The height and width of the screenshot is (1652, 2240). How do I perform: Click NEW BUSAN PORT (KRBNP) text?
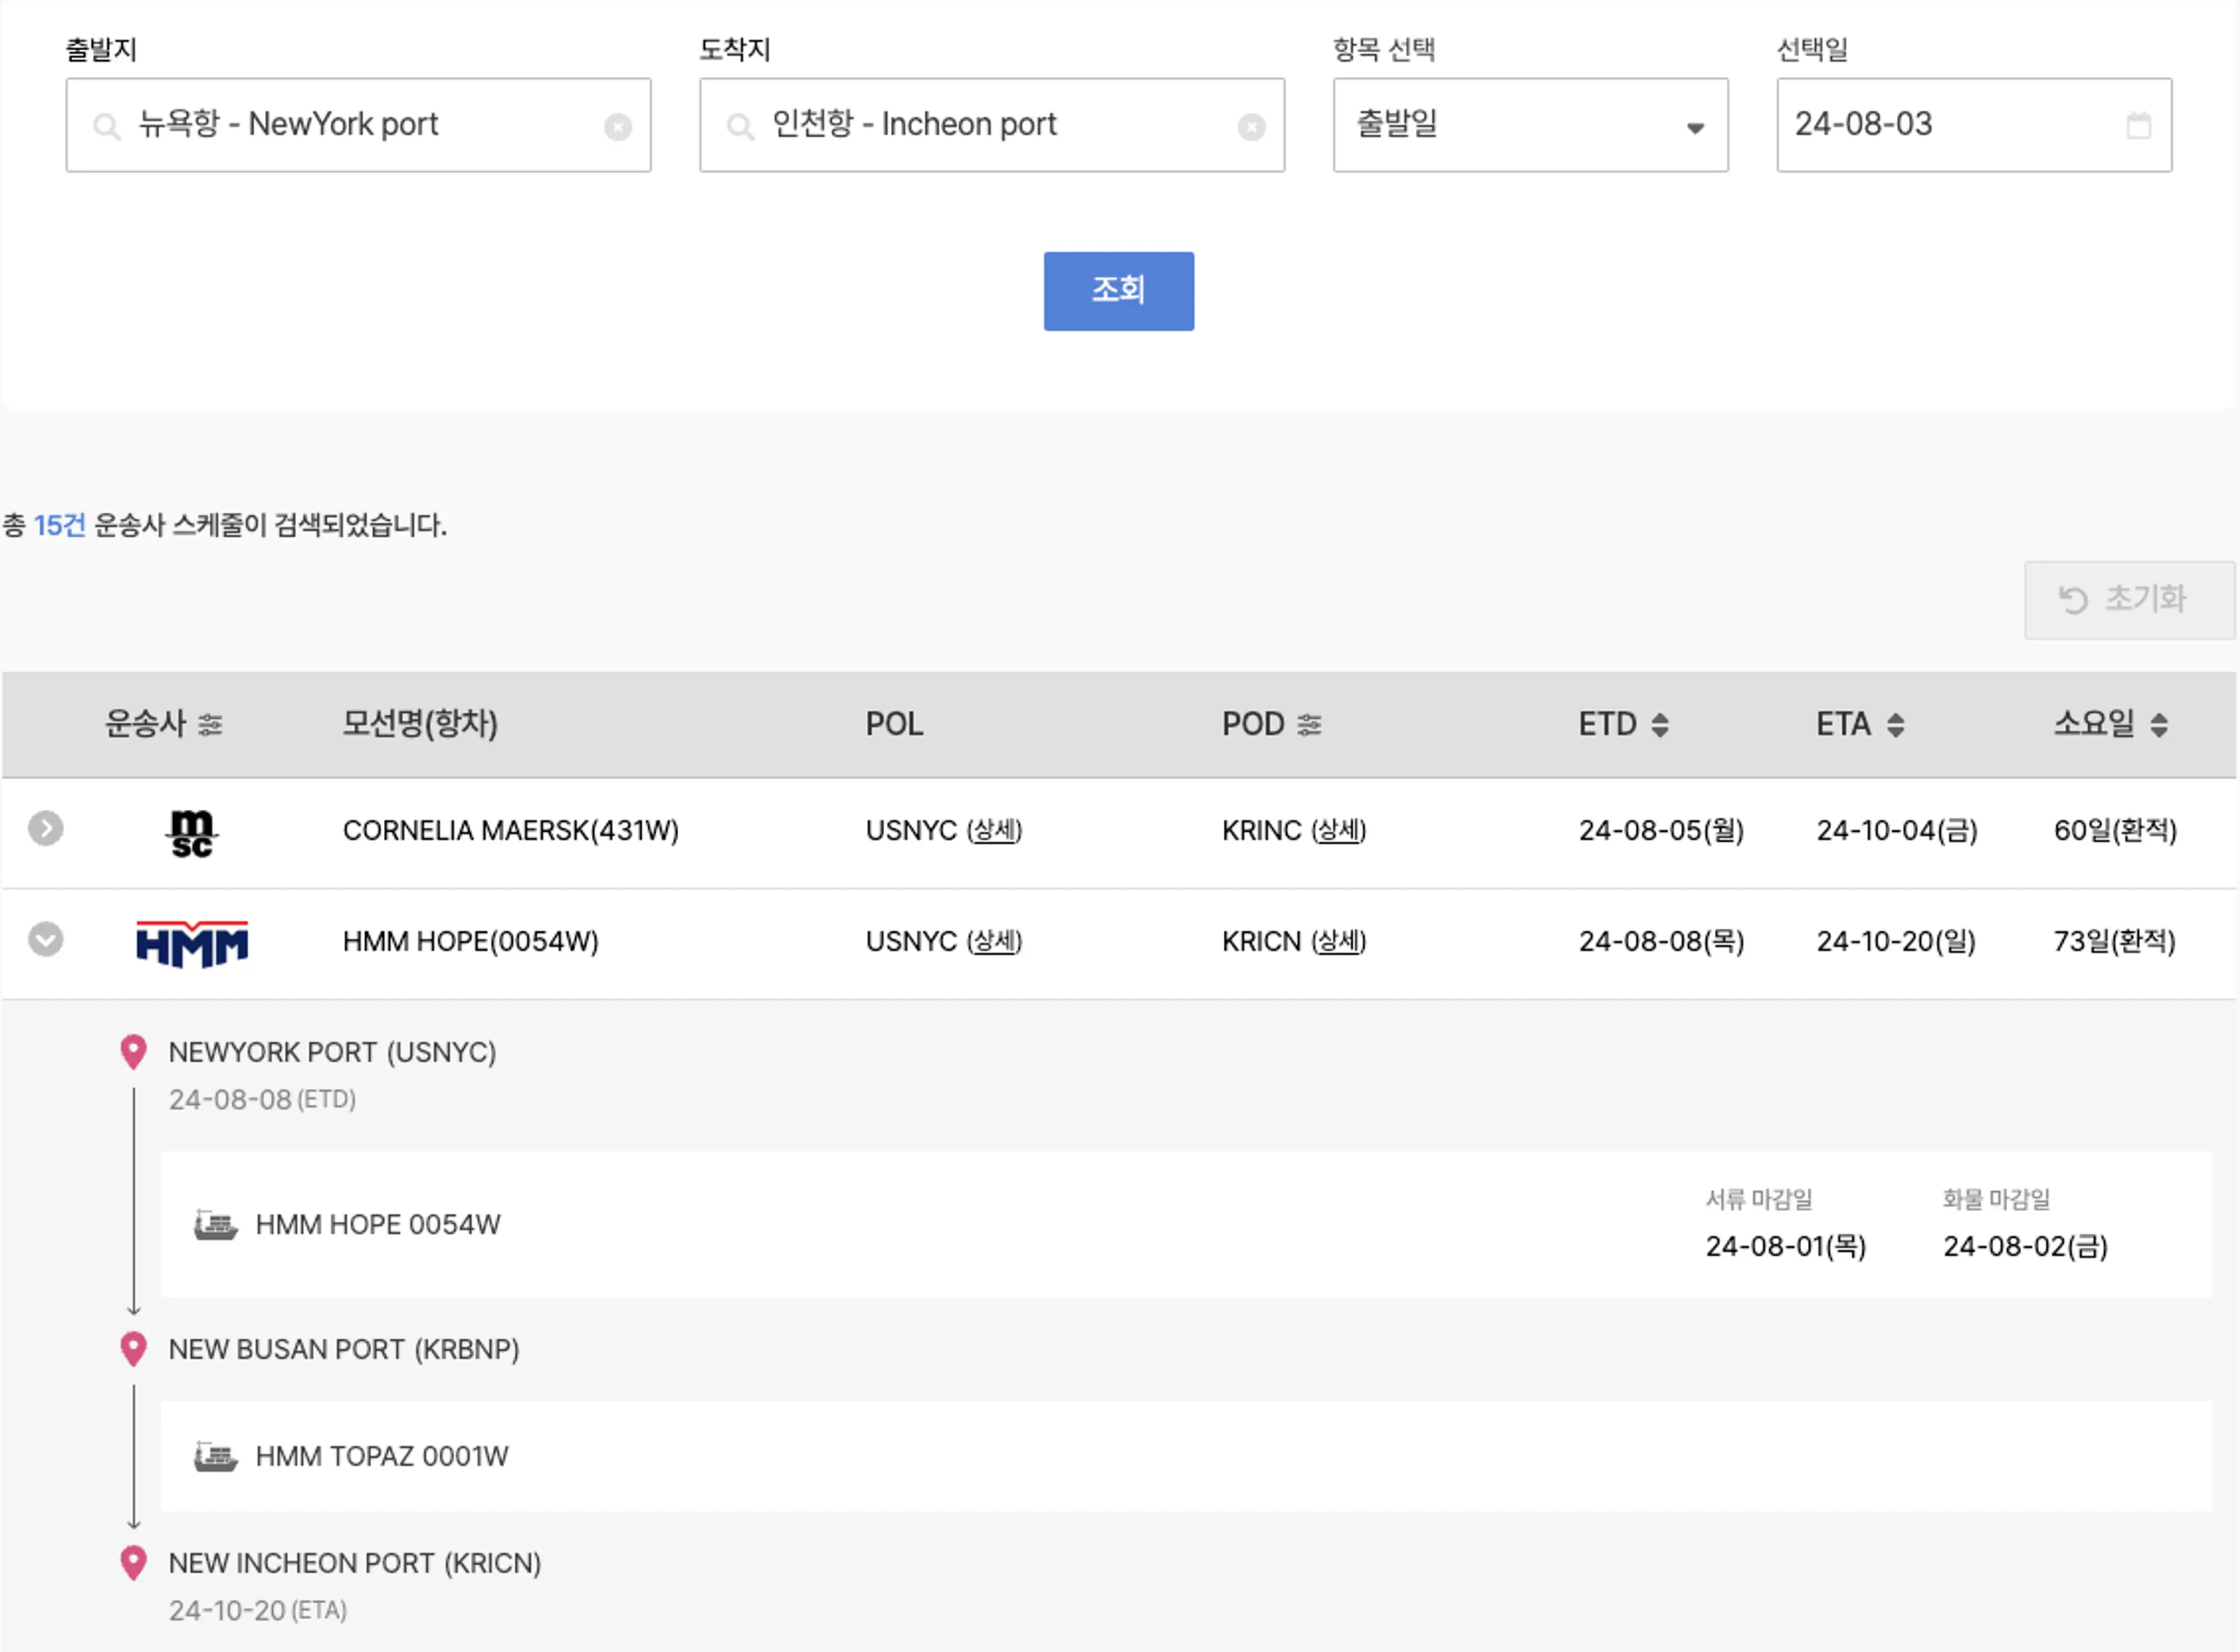coord(344,1350)
